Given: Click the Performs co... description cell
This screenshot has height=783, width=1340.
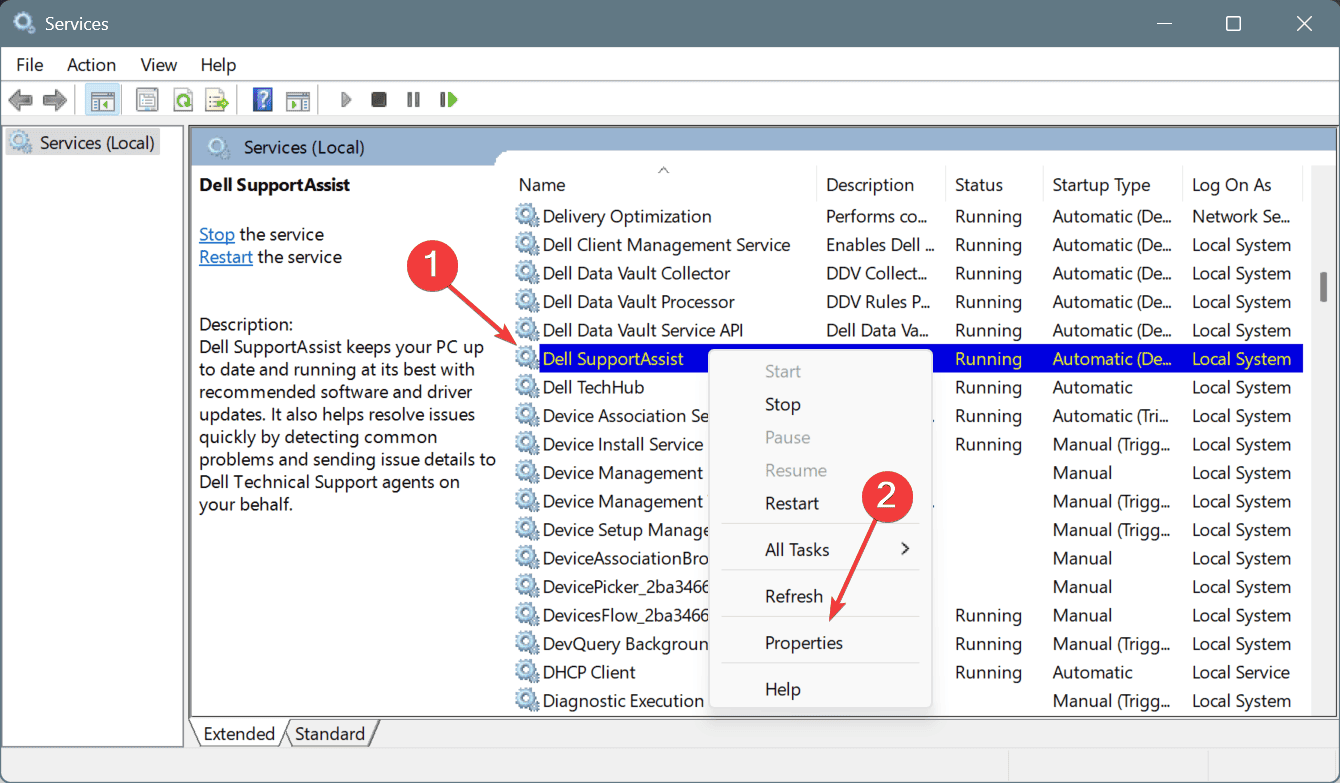Looking at the screenshot, I should pos(876,216).
